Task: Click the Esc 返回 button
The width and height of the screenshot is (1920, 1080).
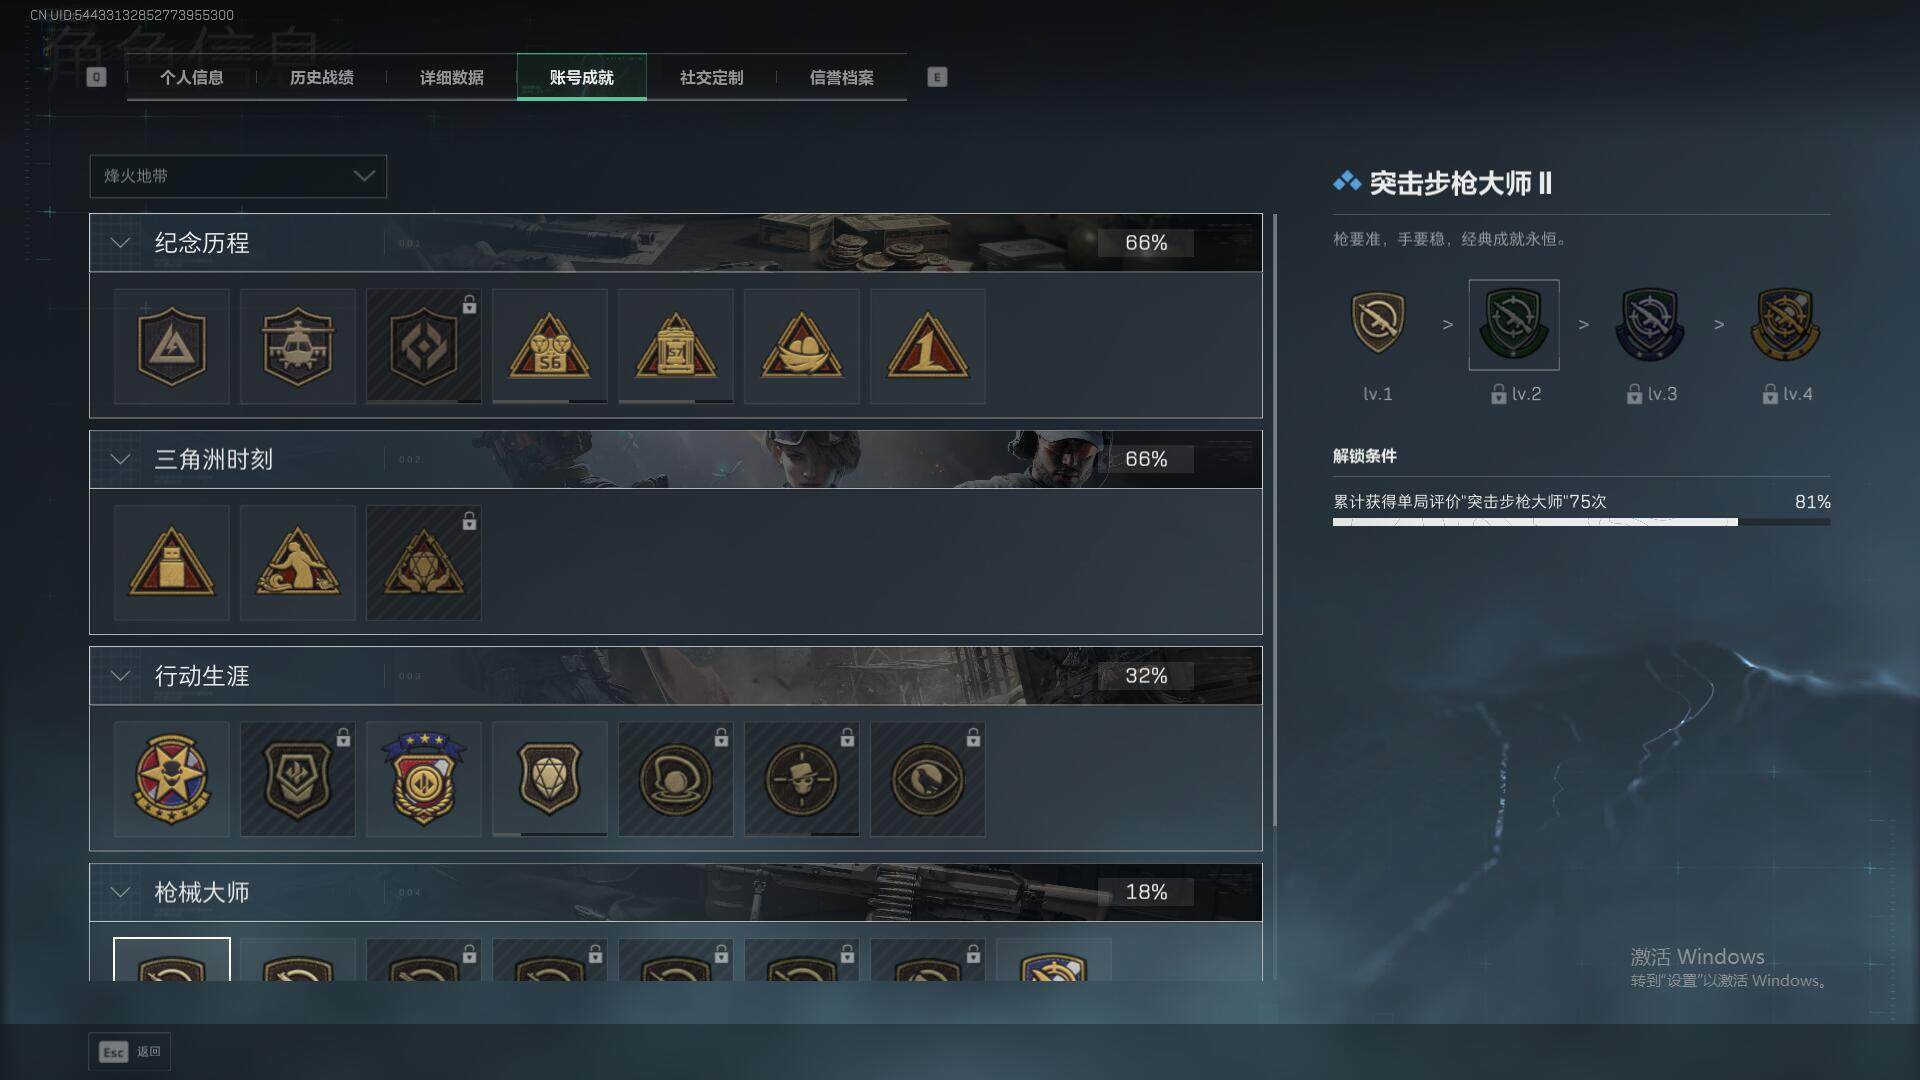Action: [130, 1052]
